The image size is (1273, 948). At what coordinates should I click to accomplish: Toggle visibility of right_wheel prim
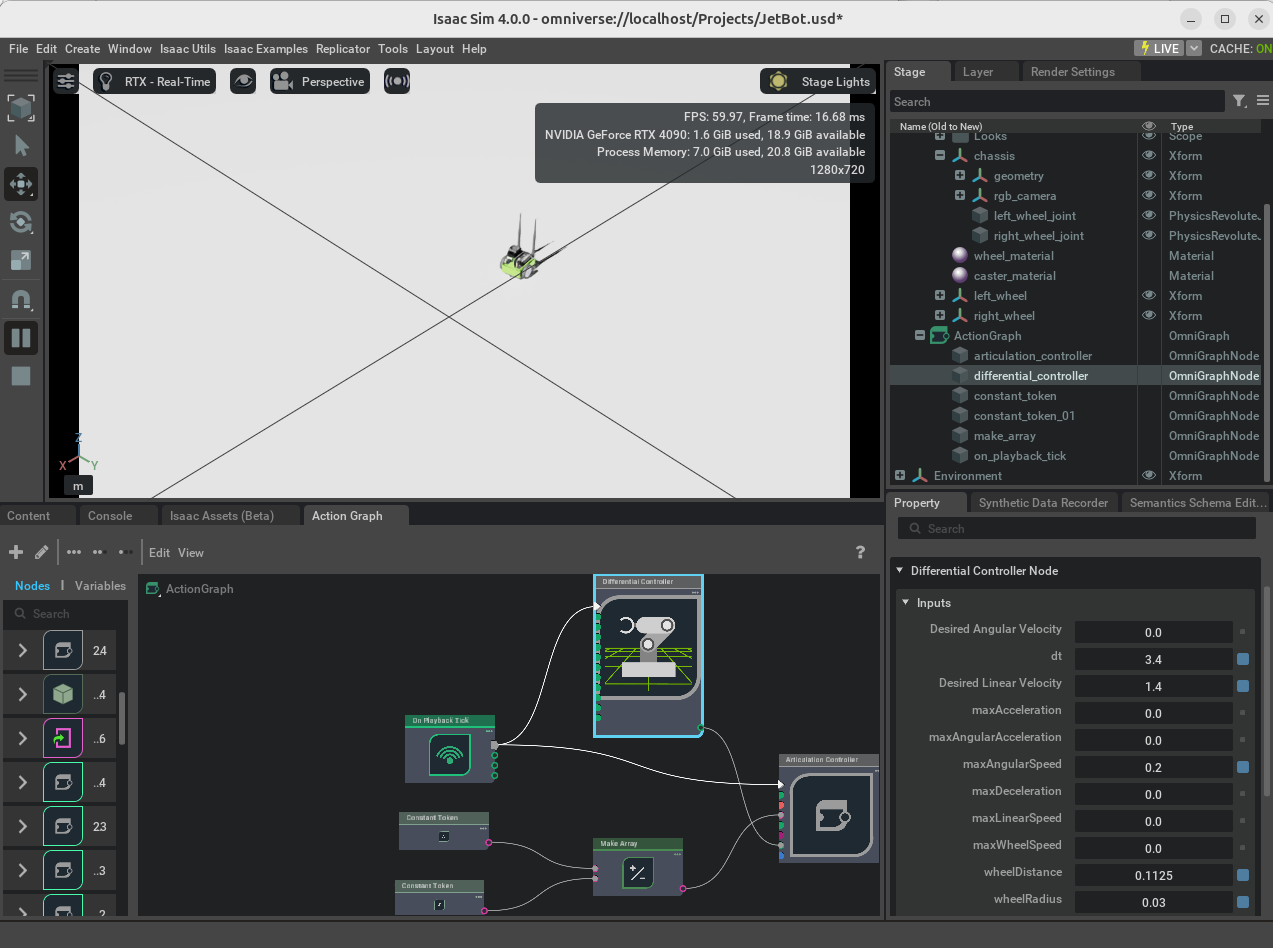click(x=1149, y=316)
